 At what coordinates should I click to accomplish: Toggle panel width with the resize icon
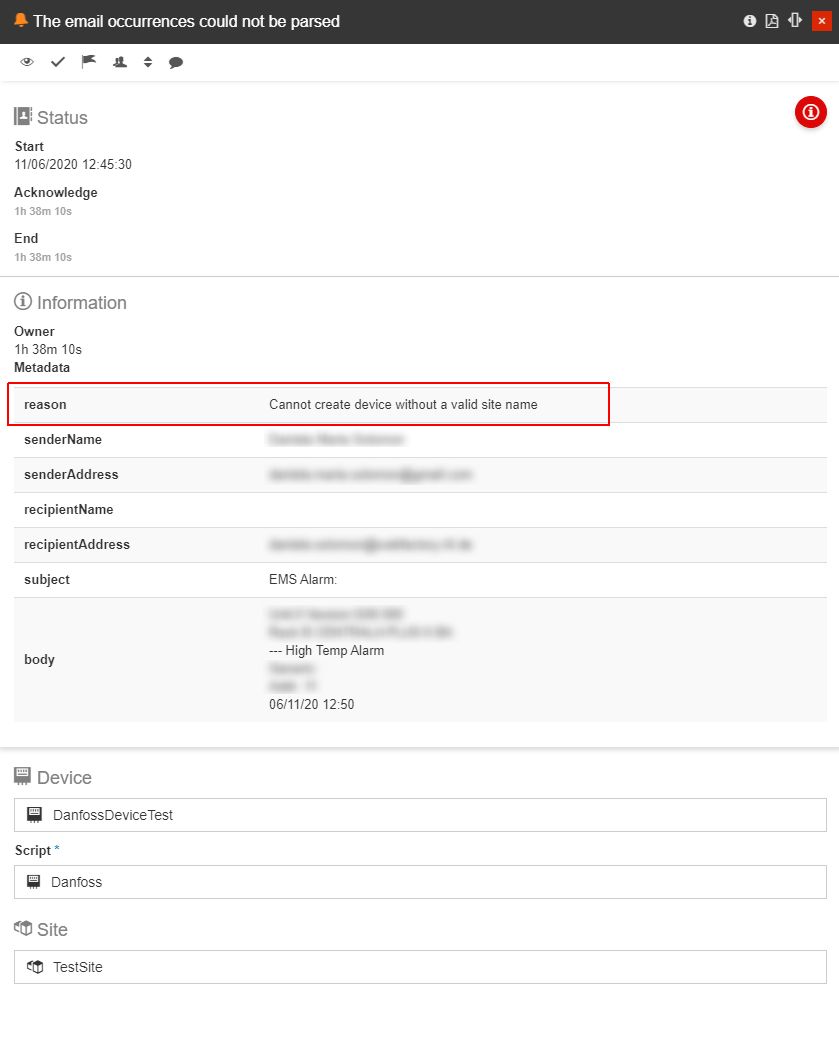coord(795,21)
